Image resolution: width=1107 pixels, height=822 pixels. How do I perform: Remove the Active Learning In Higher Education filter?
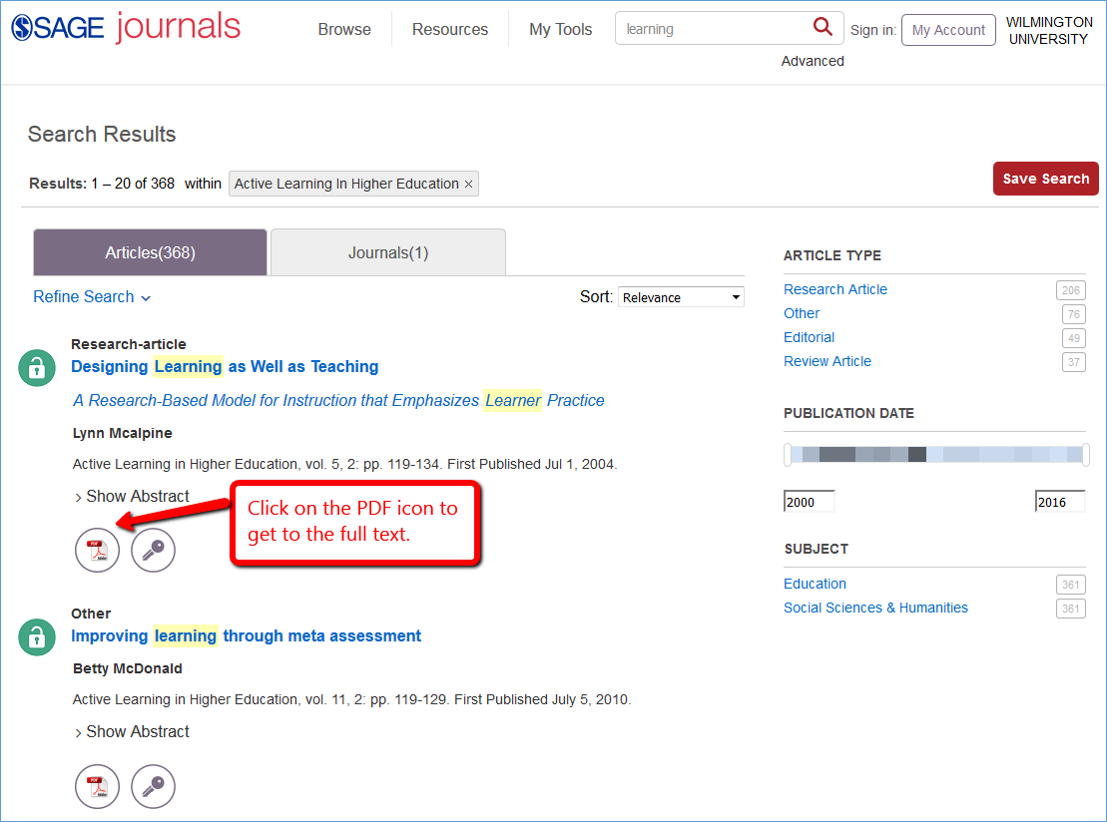[468, 183]
